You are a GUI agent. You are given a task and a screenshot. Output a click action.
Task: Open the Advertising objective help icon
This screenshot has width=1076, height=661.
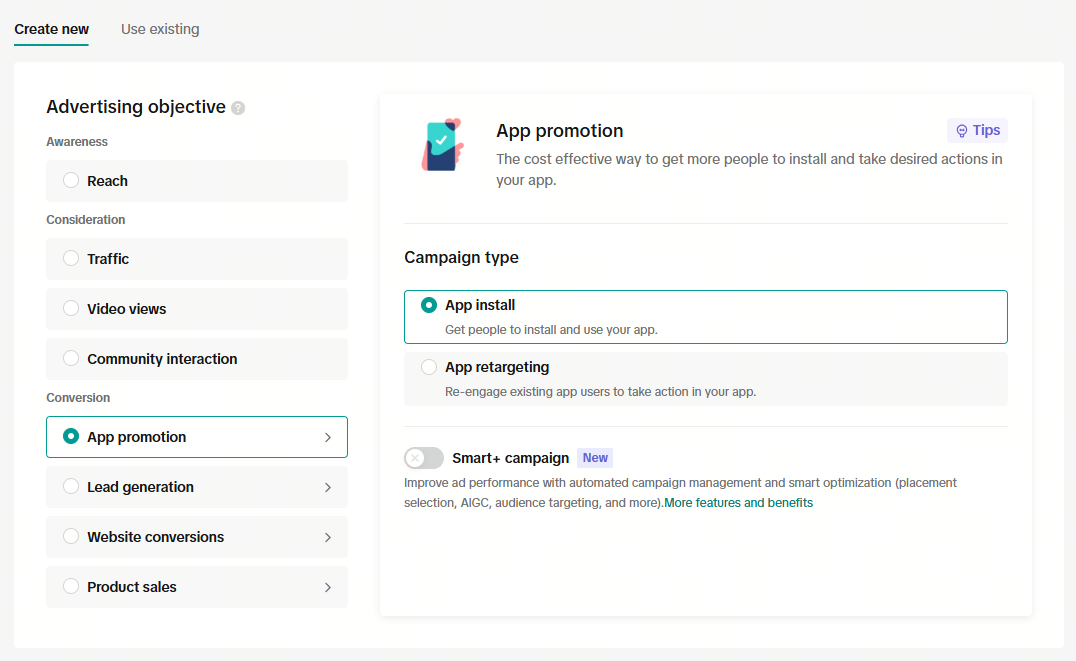[x=238, y=108]
